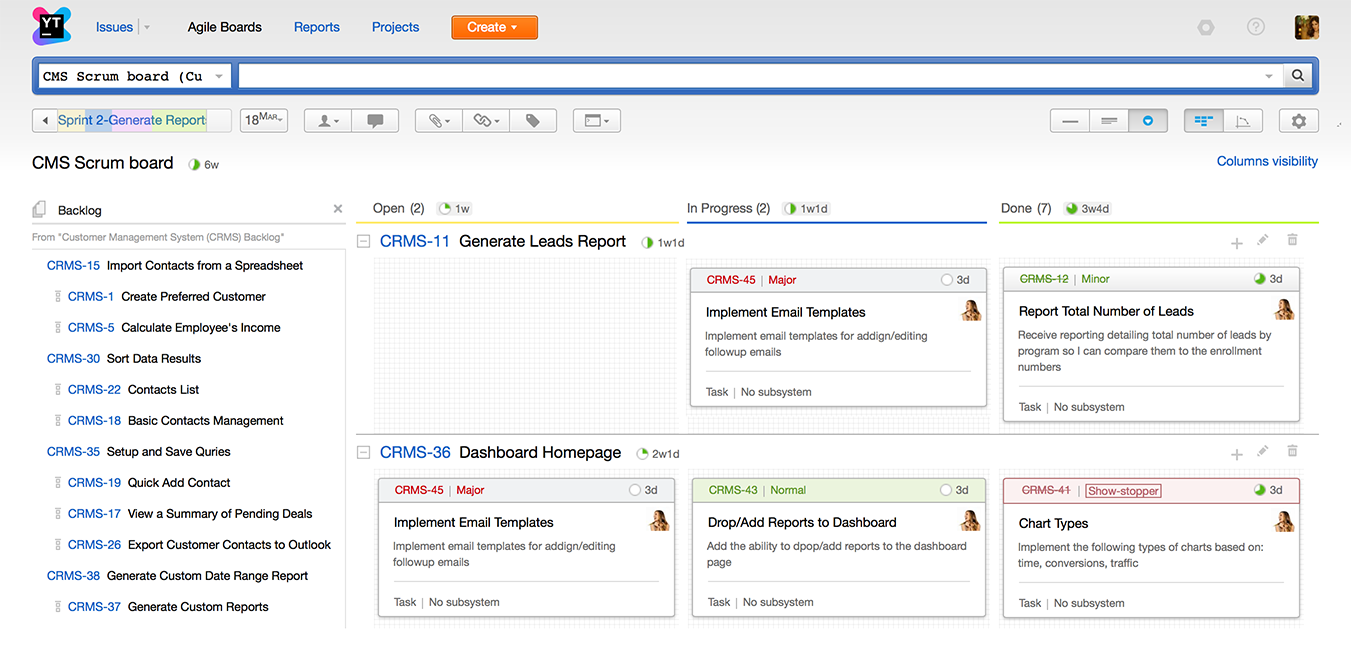Edit the CRMS-11 swimlane with the pencil icon
Viewport: 1351px width, 650px height.
1263,240
